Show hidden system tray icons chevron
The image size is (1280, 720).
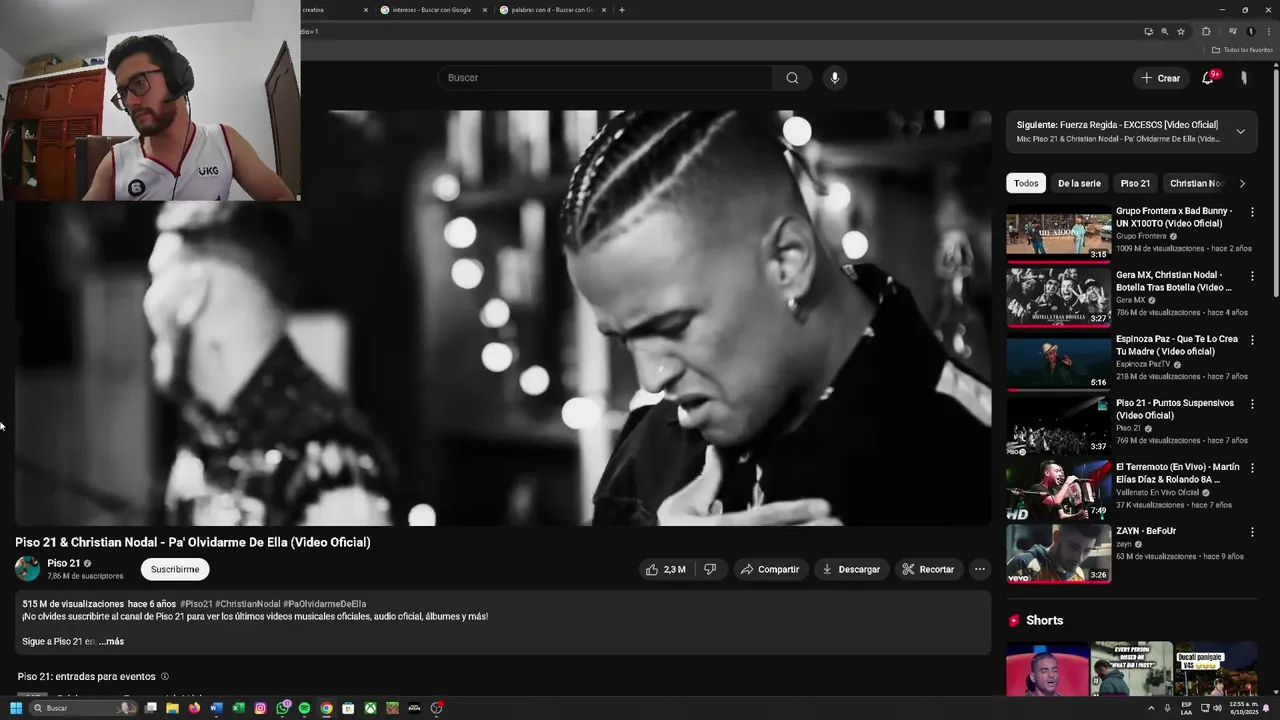1151,708
